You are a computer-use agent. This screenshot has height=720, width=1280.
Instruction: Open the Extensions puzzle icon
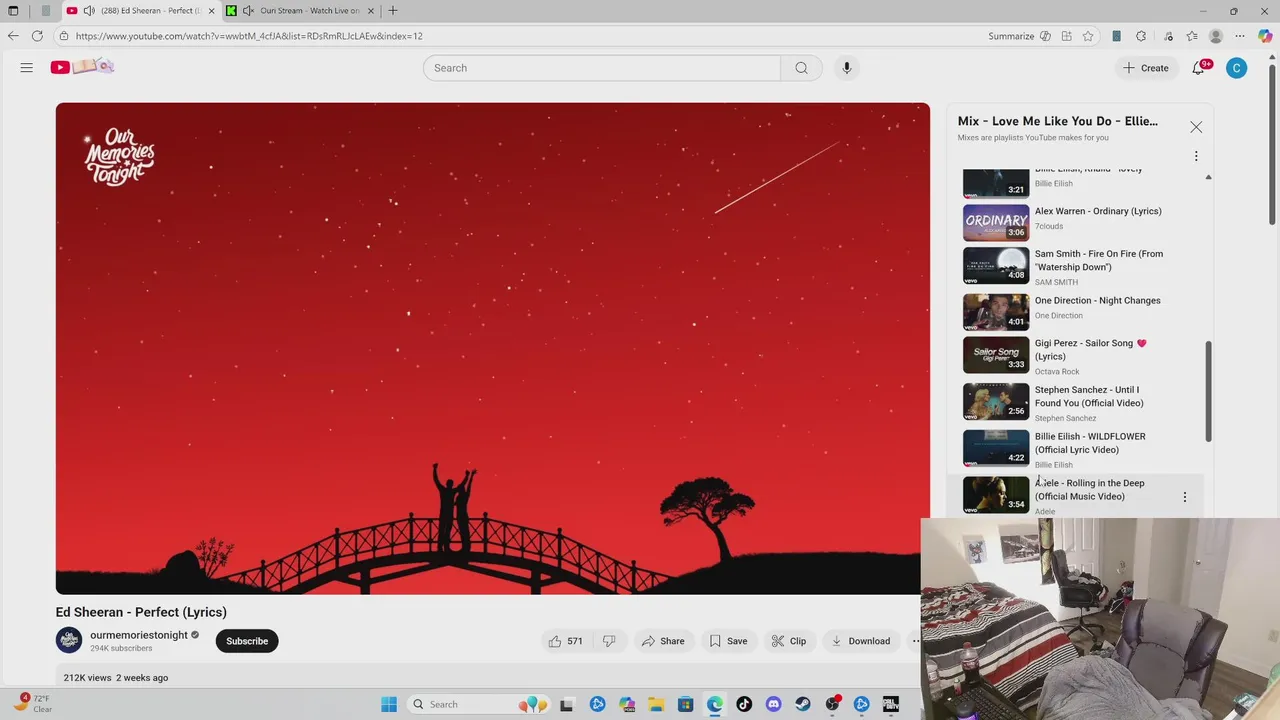(1141, 36)
